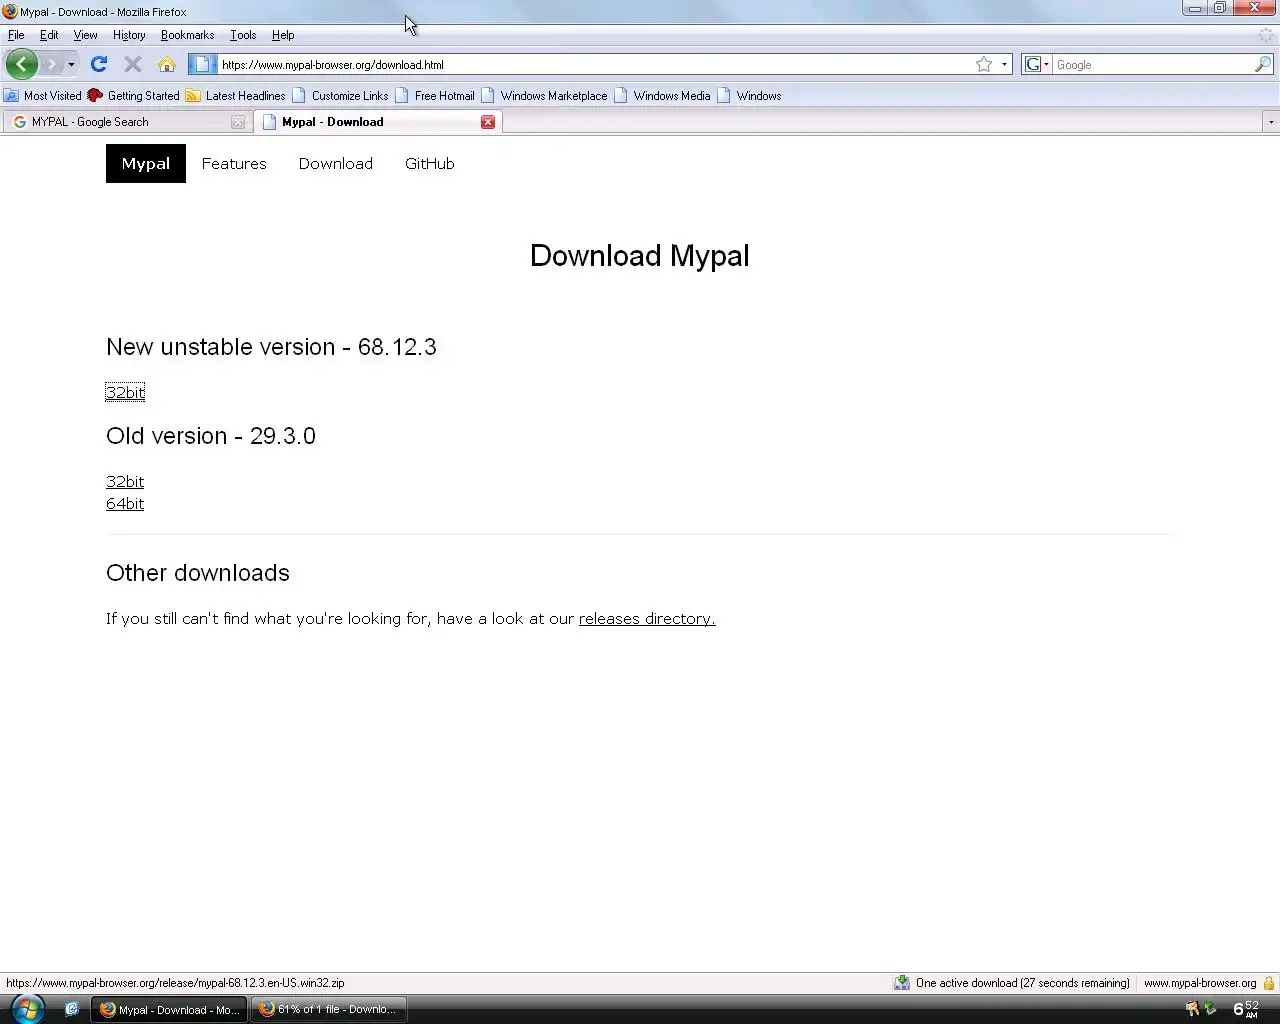Click the security padlock in status bar

tap(1268, 983)
